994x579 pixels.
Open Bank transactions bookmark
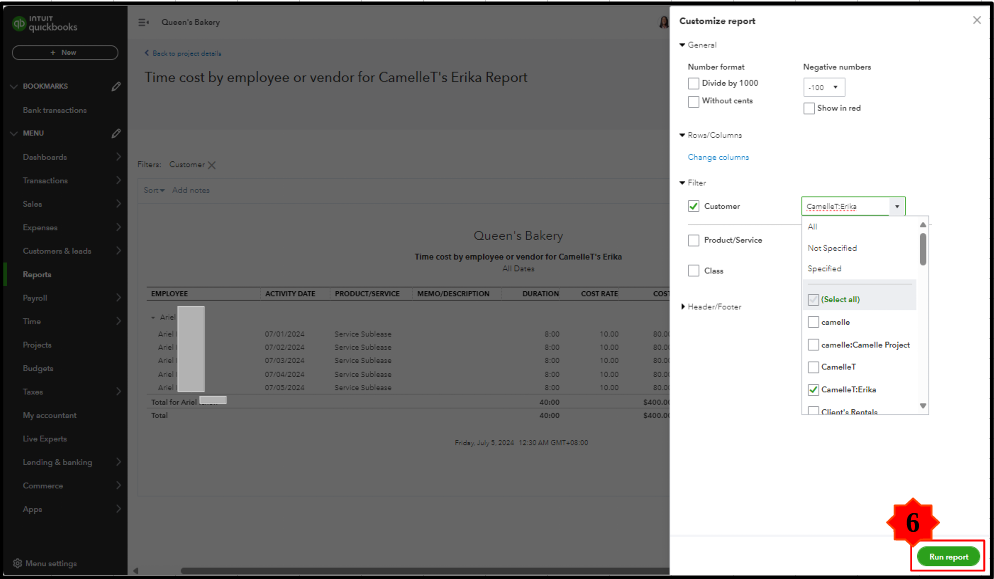55,110
